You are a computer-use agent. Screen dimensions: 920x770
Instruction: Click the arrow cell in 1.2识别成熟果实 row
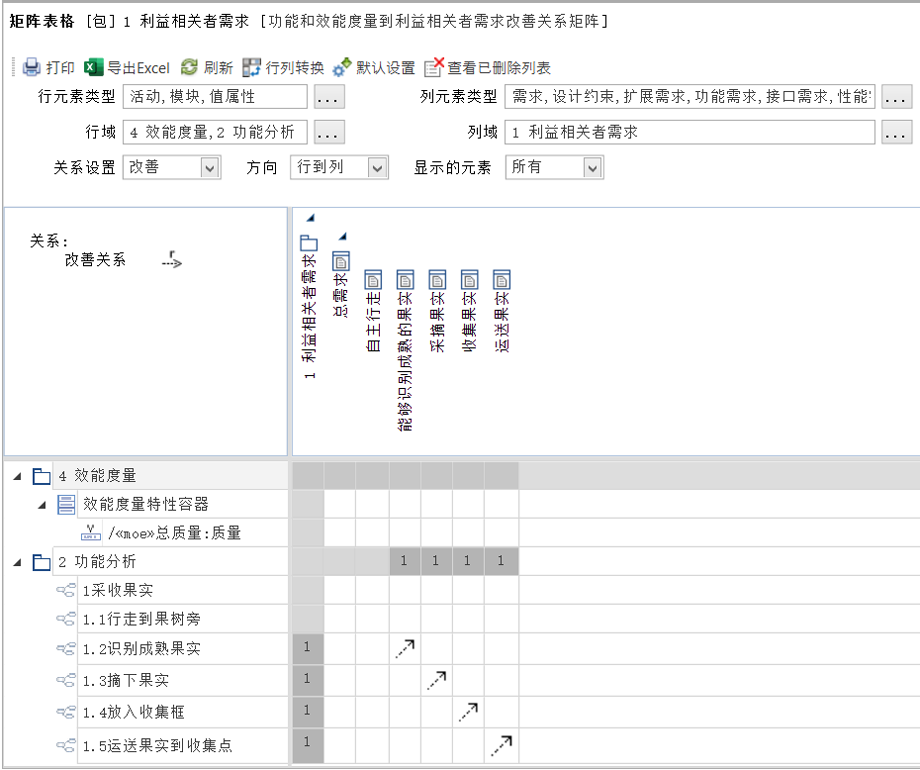click(x=405, y=649)
